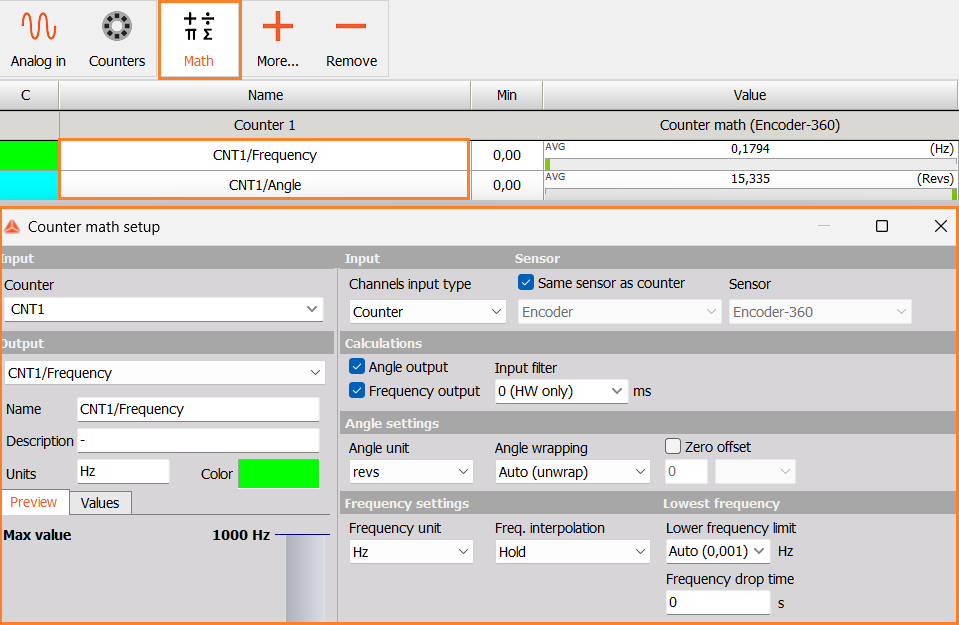The height and width of the screenshot is (625, 959).
Task: Click the cyan CNT1/Angle channel color cell
Action: (29, 185)
